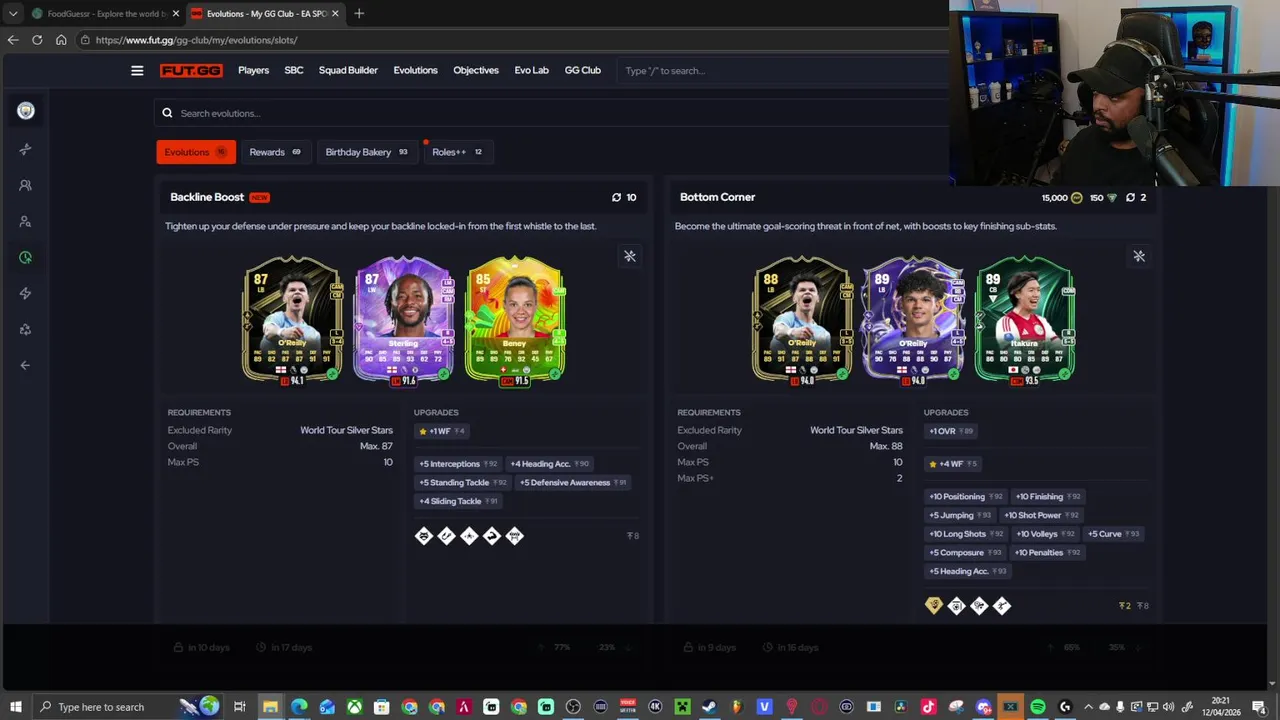Open the 85 Beney player card
This screenshot has height=720, width=1280.
[x=515, y=319]
